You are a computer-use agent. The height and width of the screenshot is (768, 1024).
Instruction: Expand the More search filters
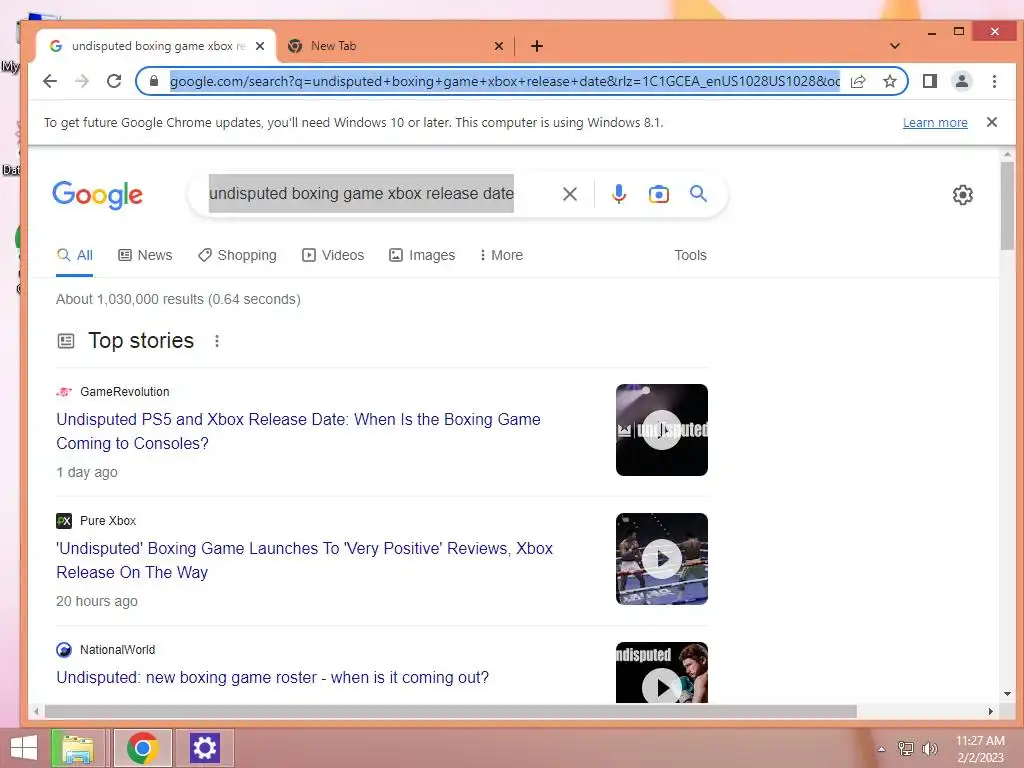point(501,255)
